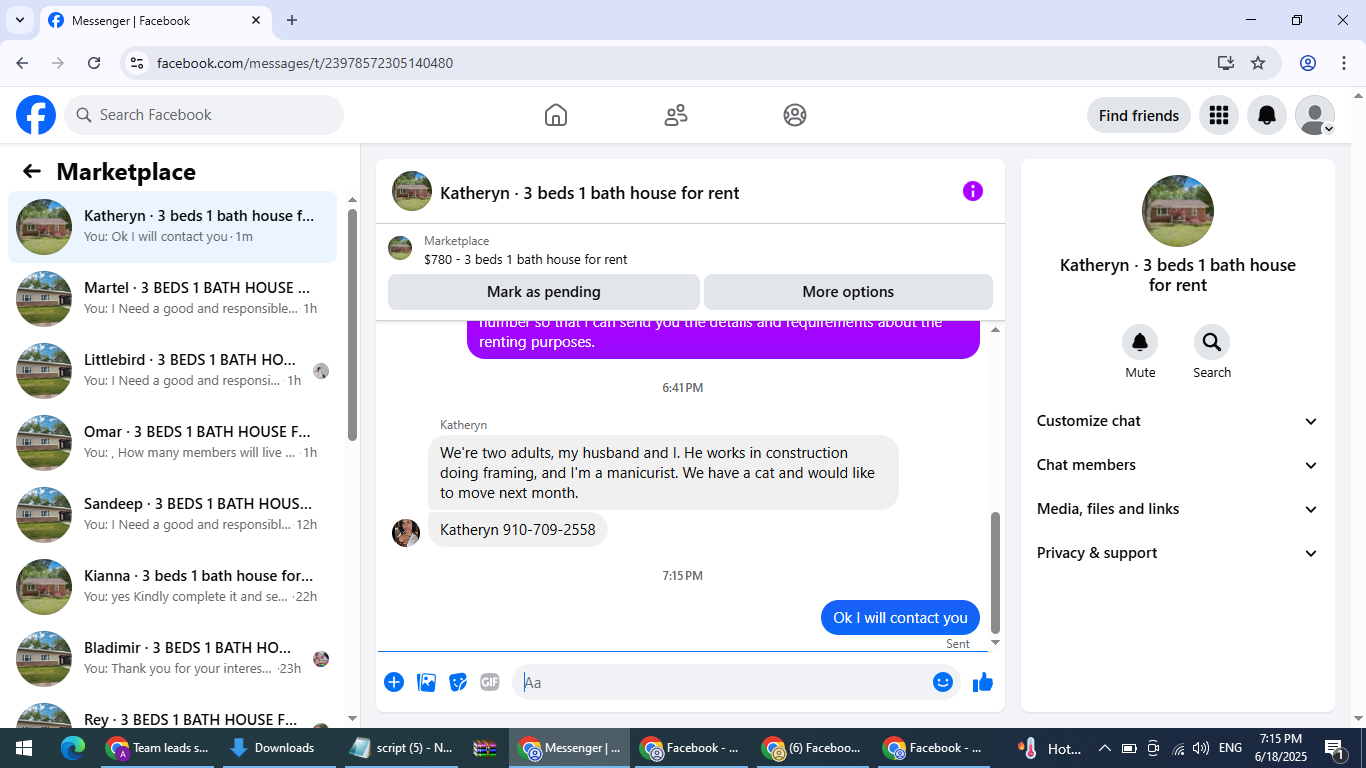This screenshot has width=1366, height=768.
Task: Mute this chat with the bell icon
Action: click(1140, 343)
